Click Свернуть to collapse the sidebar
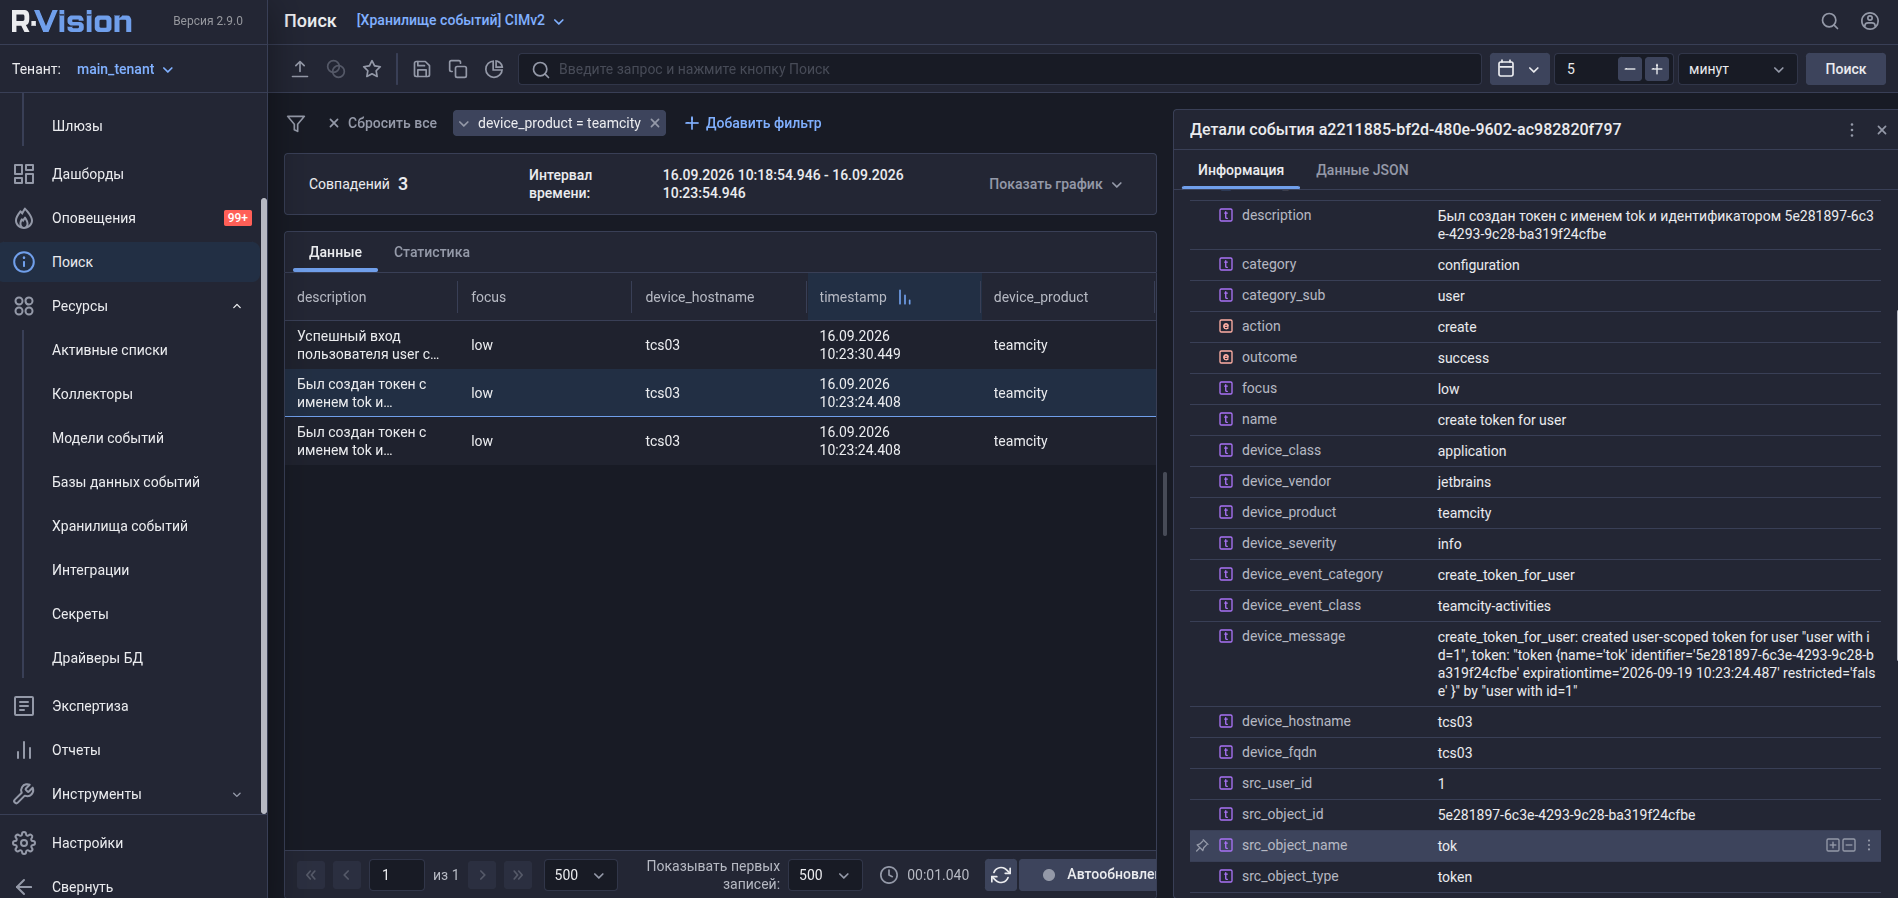Image resolution: width=1898 pixels, height=898 pixels. tap(82, 887)
